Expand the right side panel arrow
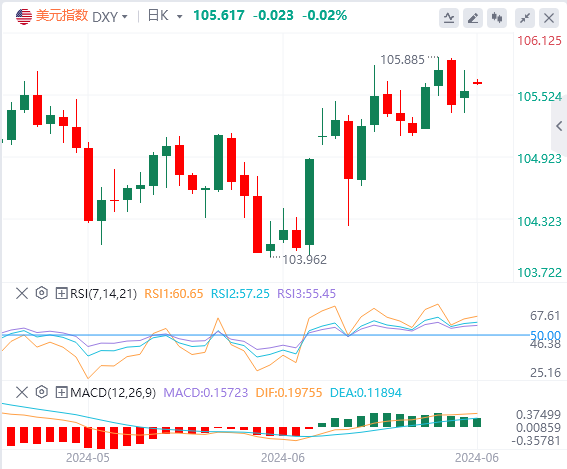The height and width of the screenshot is (469, 567). [x=559, y=126]
